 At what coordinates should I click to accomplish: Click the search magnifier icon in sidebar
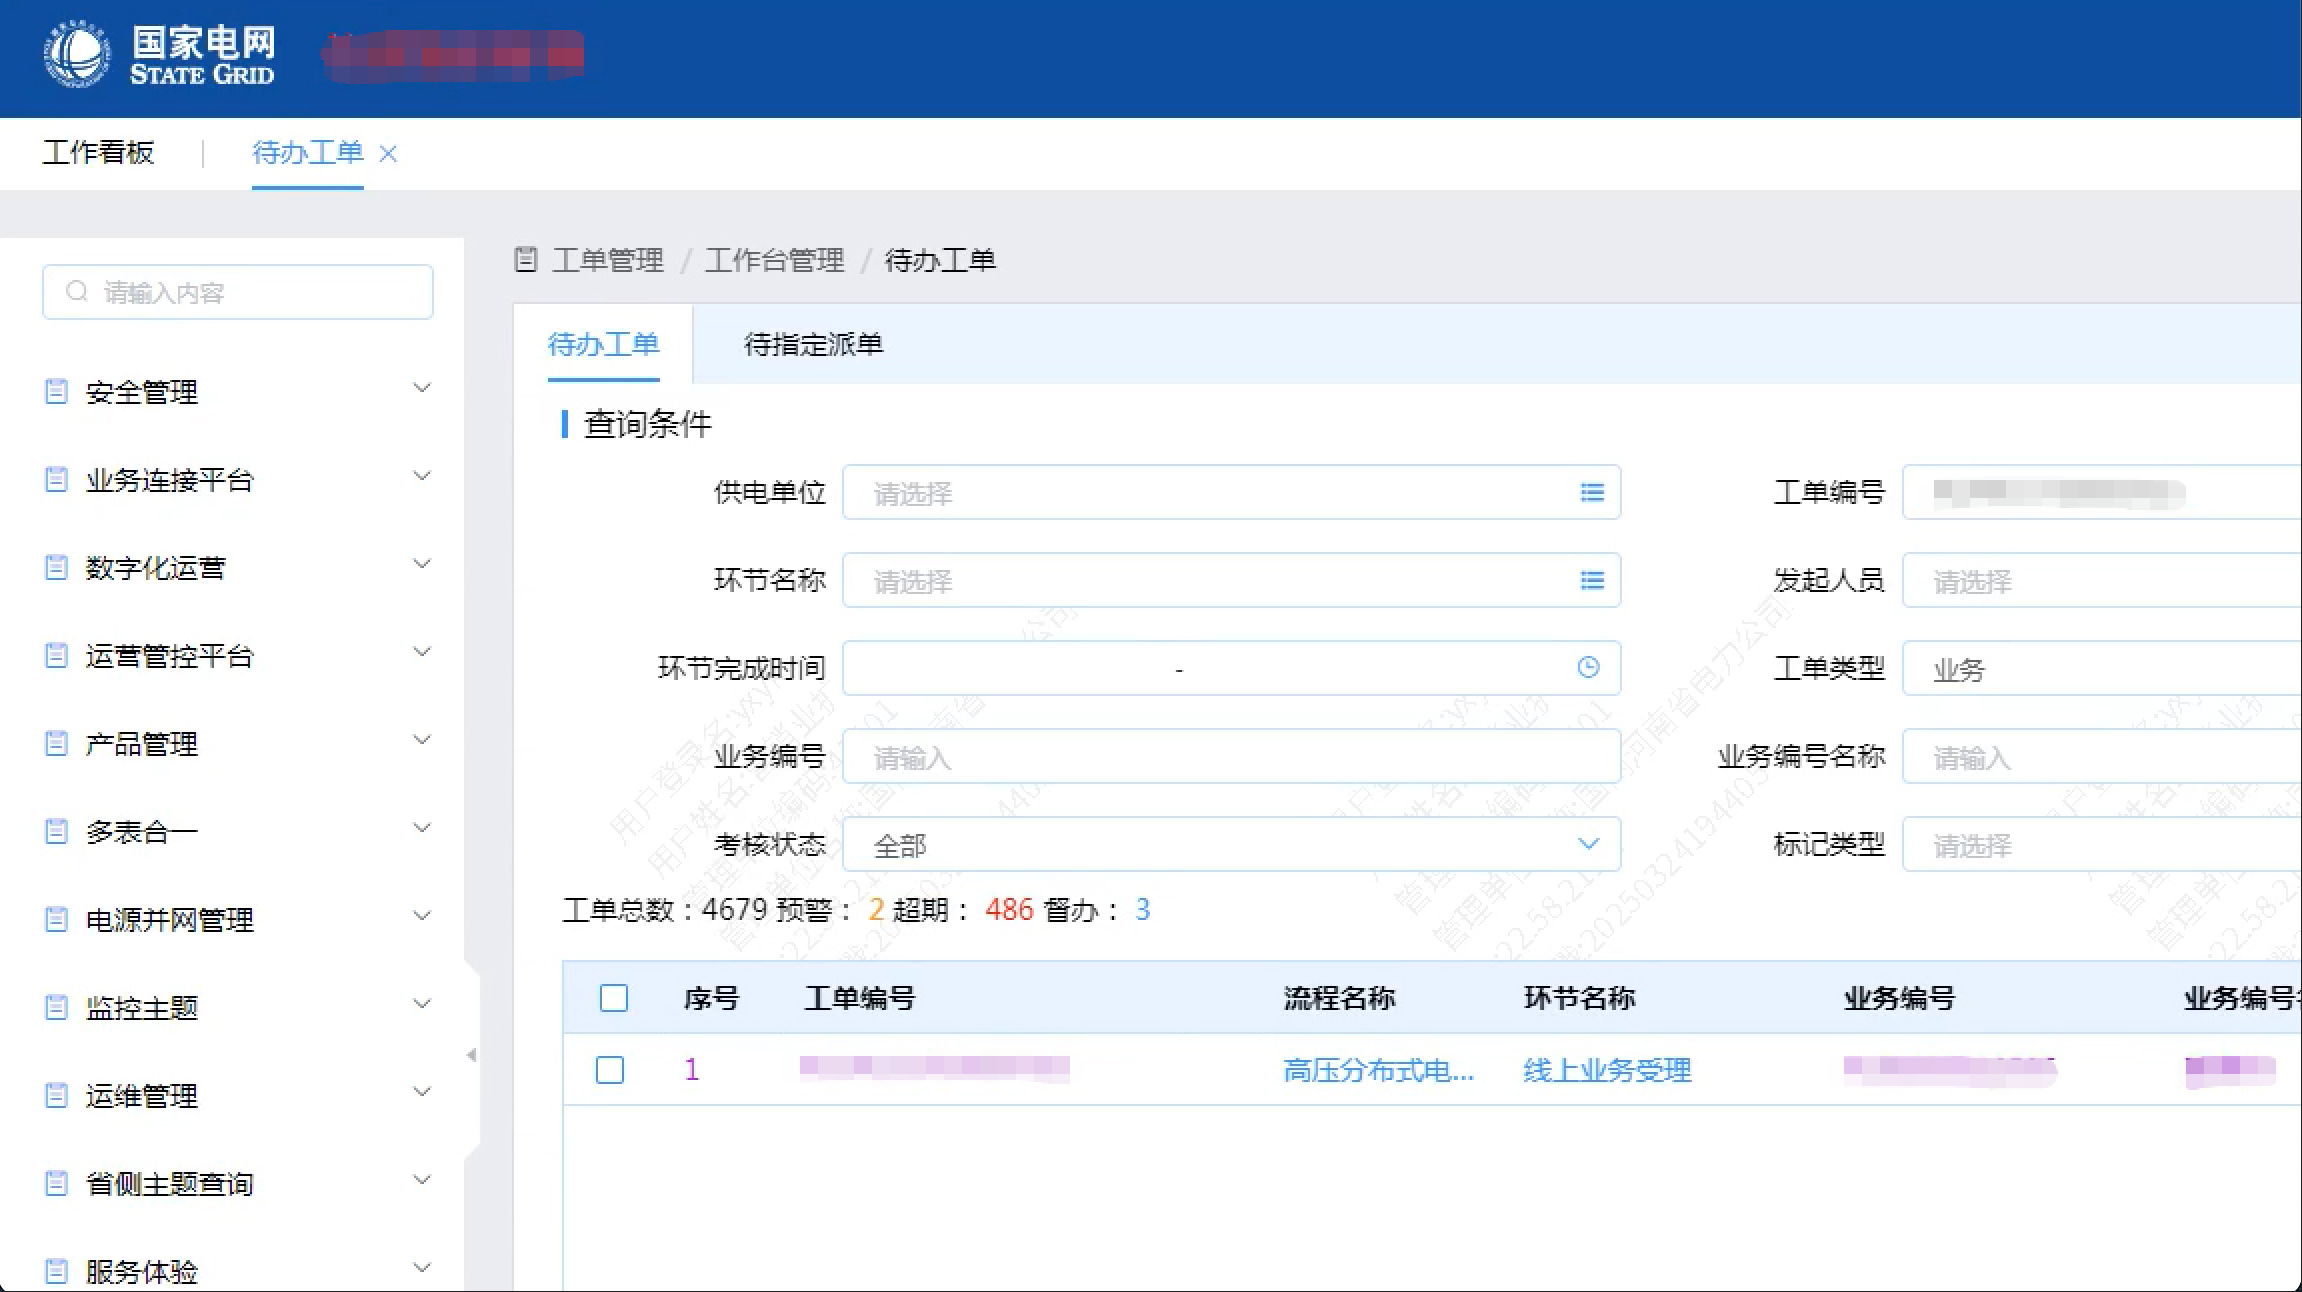click(77, 291)
